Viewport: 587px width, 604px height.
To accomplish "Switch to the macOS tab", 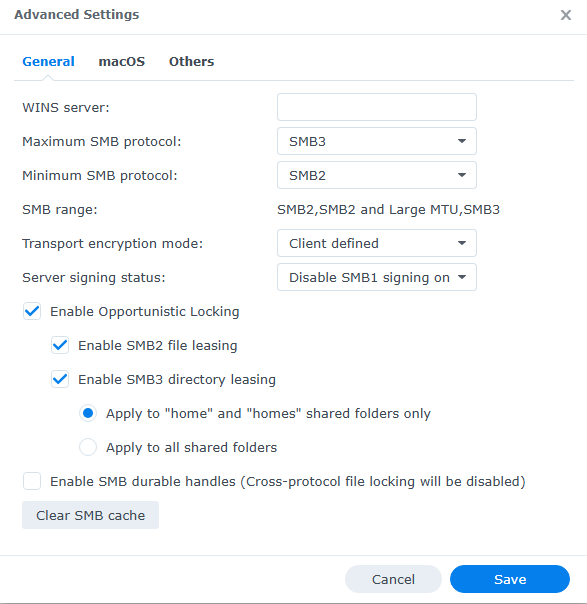I will pos(122,62).
